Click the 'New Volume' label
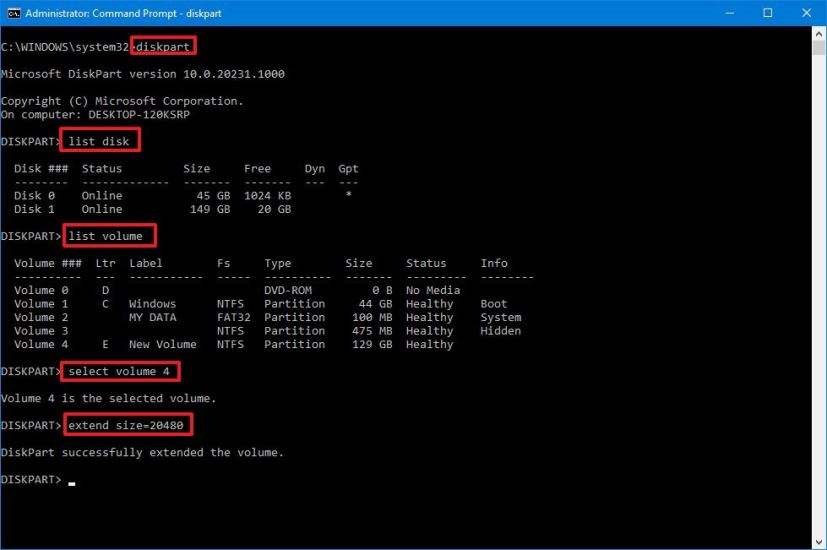827x550 pixels. click(163, 344)
